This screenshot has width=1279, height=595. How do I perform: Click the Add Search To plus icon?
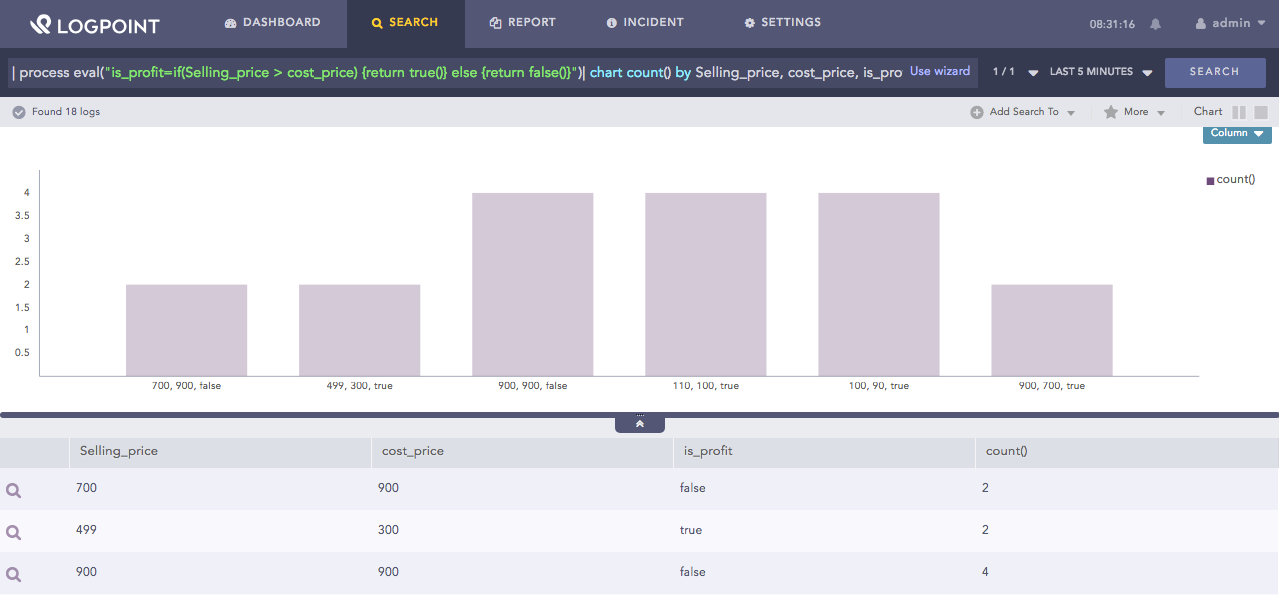(x=976, y=112)
